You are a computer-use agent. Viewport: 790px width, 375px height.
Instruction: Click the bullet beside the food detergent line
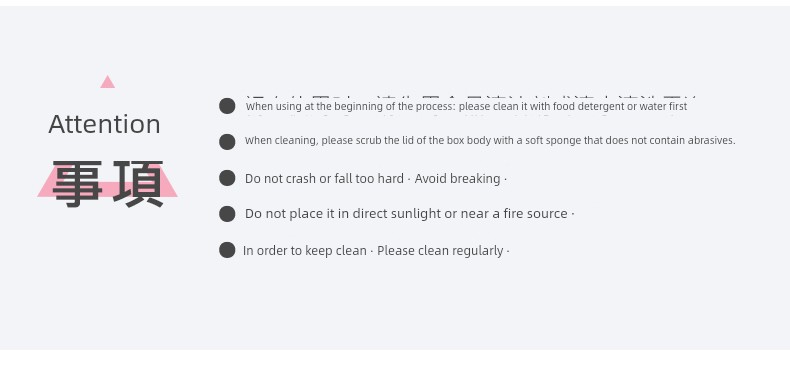coord(227,106)
